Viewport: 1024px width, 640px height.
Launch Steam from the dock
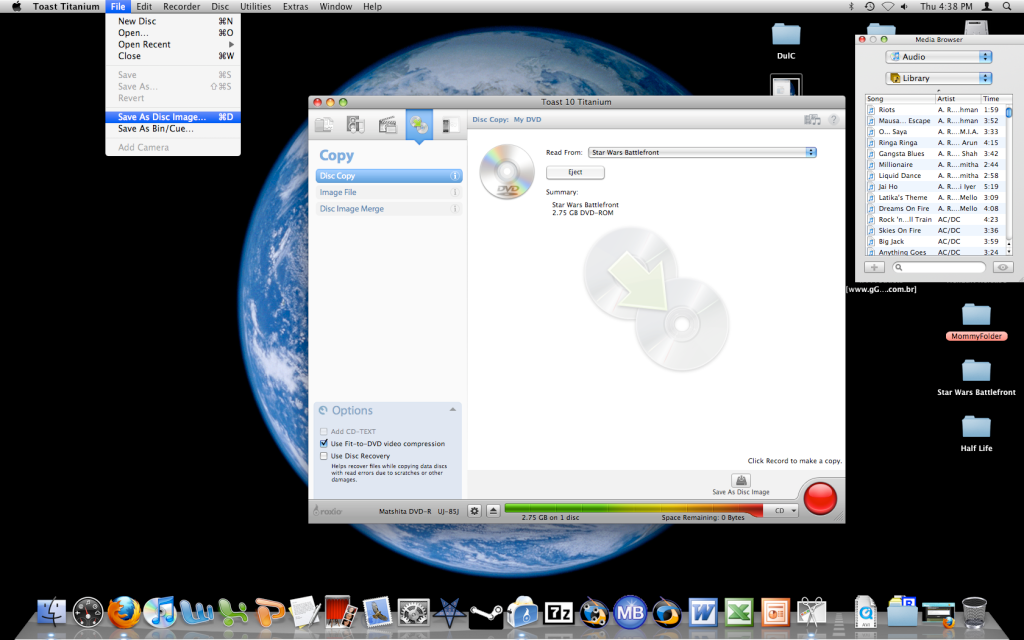click(486, 614)
